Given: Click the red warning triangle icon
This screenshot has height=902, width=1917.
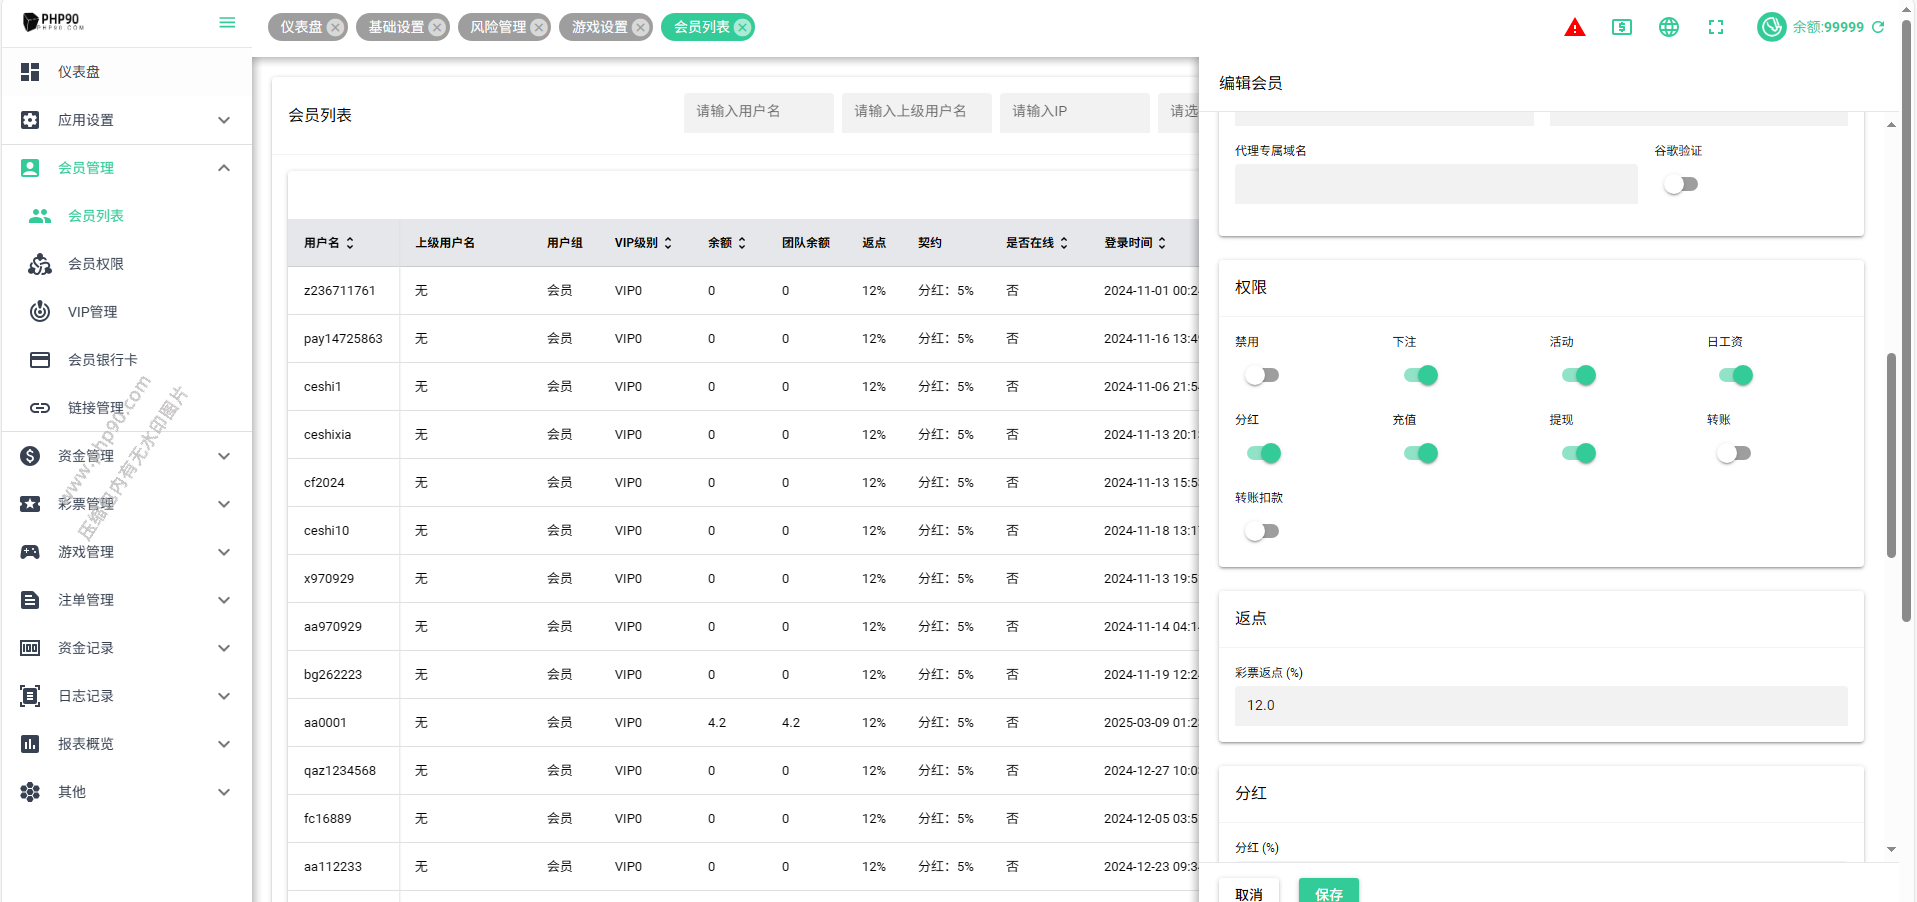Looking at the screenshot, I should (1574, 27).
